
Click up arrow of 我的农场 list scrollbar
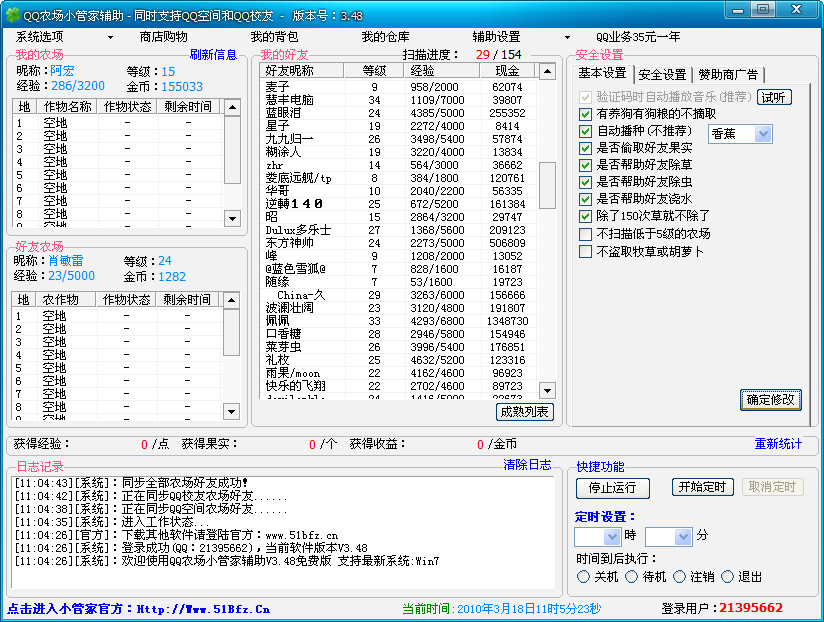point(232,107)
